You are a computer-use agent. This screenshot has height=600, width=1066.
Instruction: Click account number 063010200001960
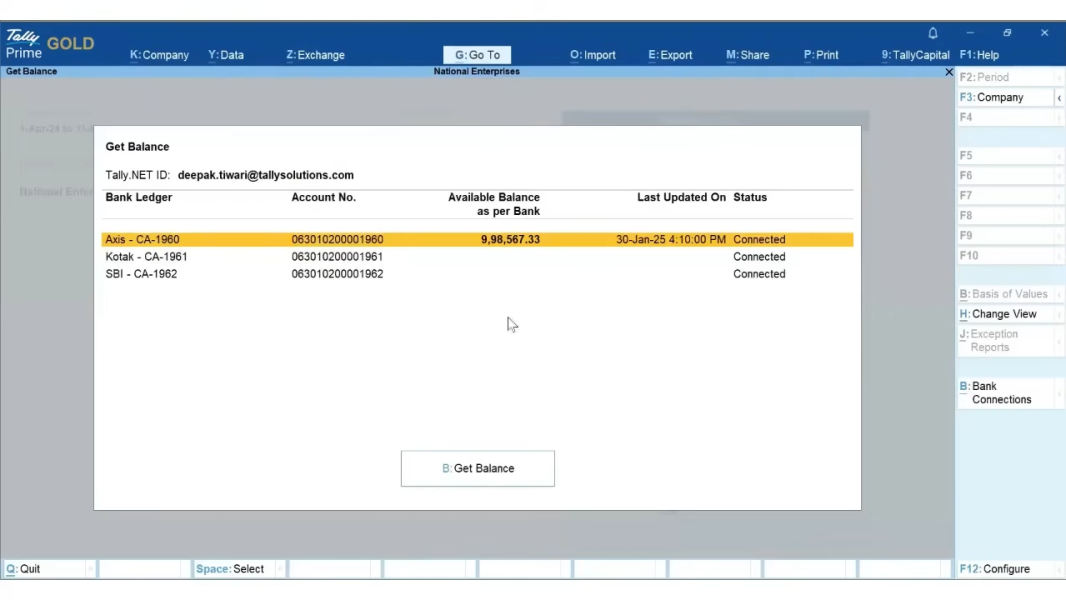pos(337,239)
